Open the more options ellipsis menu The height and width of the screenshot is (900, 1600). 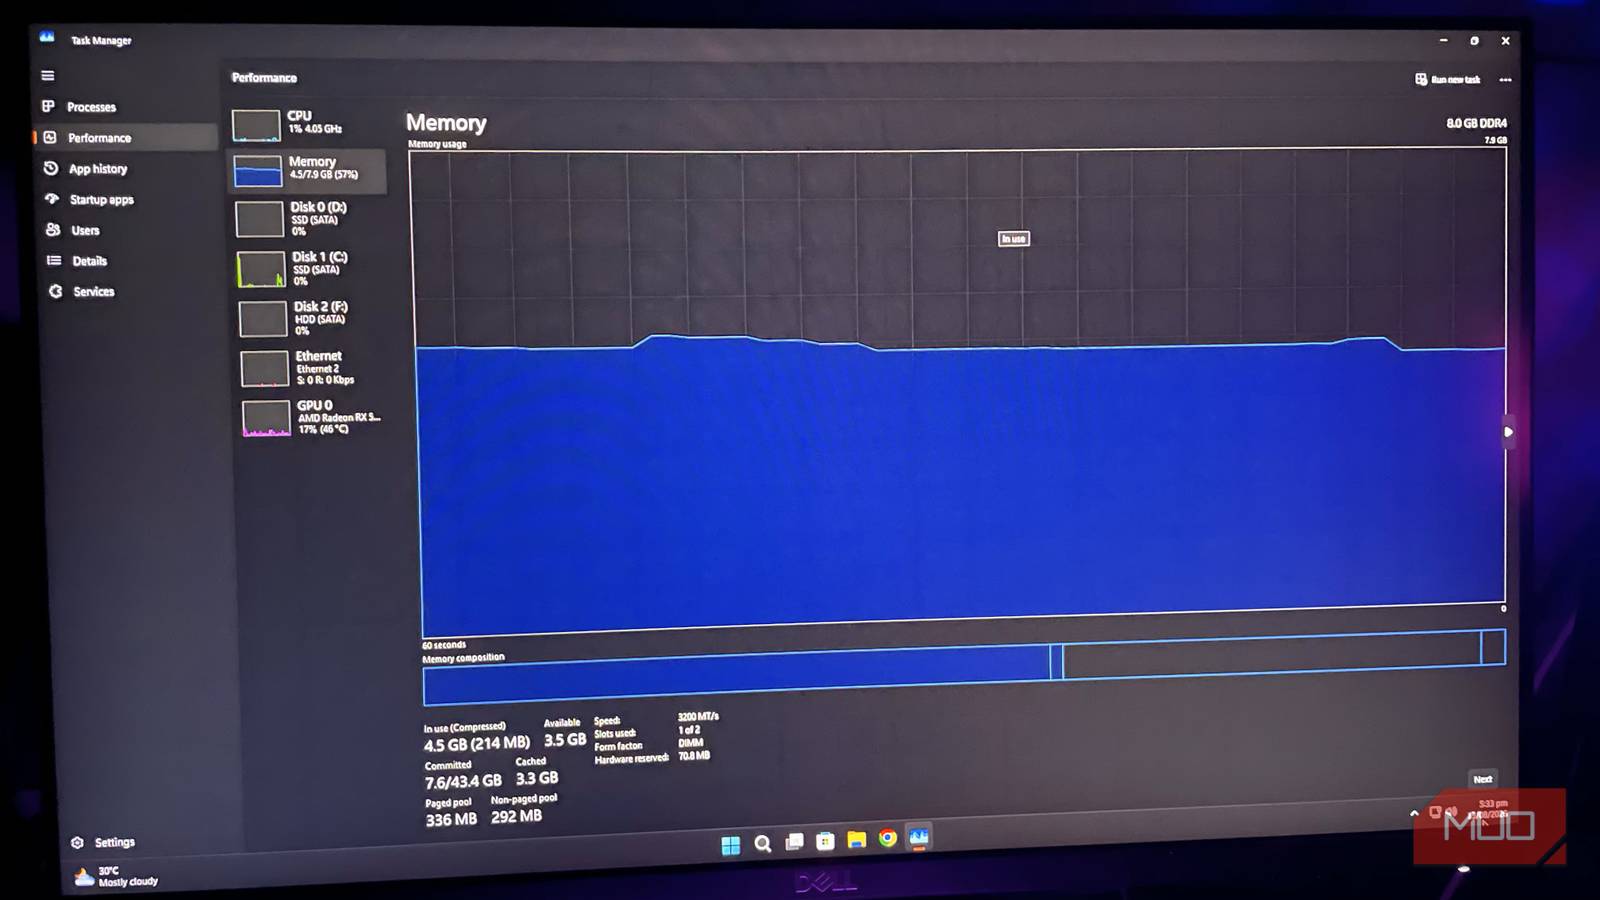1505,80
